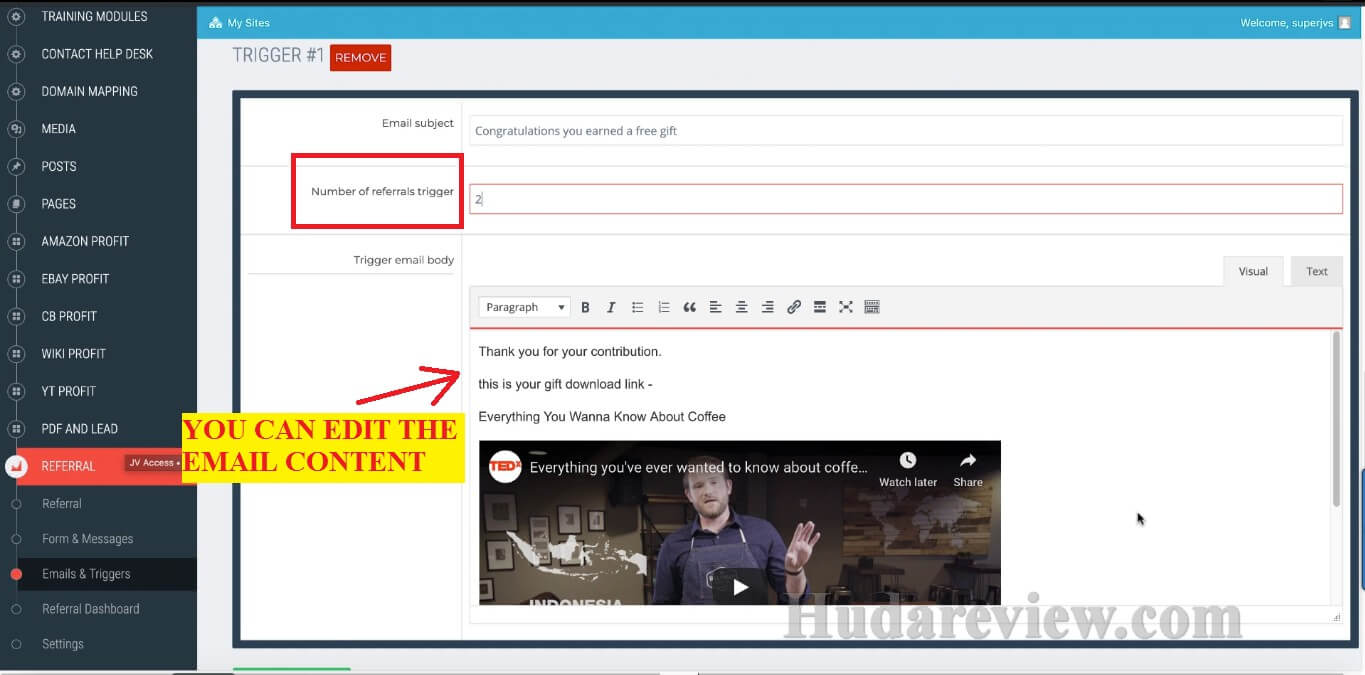
Task: Click the video title 'Everything you've ever wanted'
Action: pyautogui.click(x=699, y=467)
